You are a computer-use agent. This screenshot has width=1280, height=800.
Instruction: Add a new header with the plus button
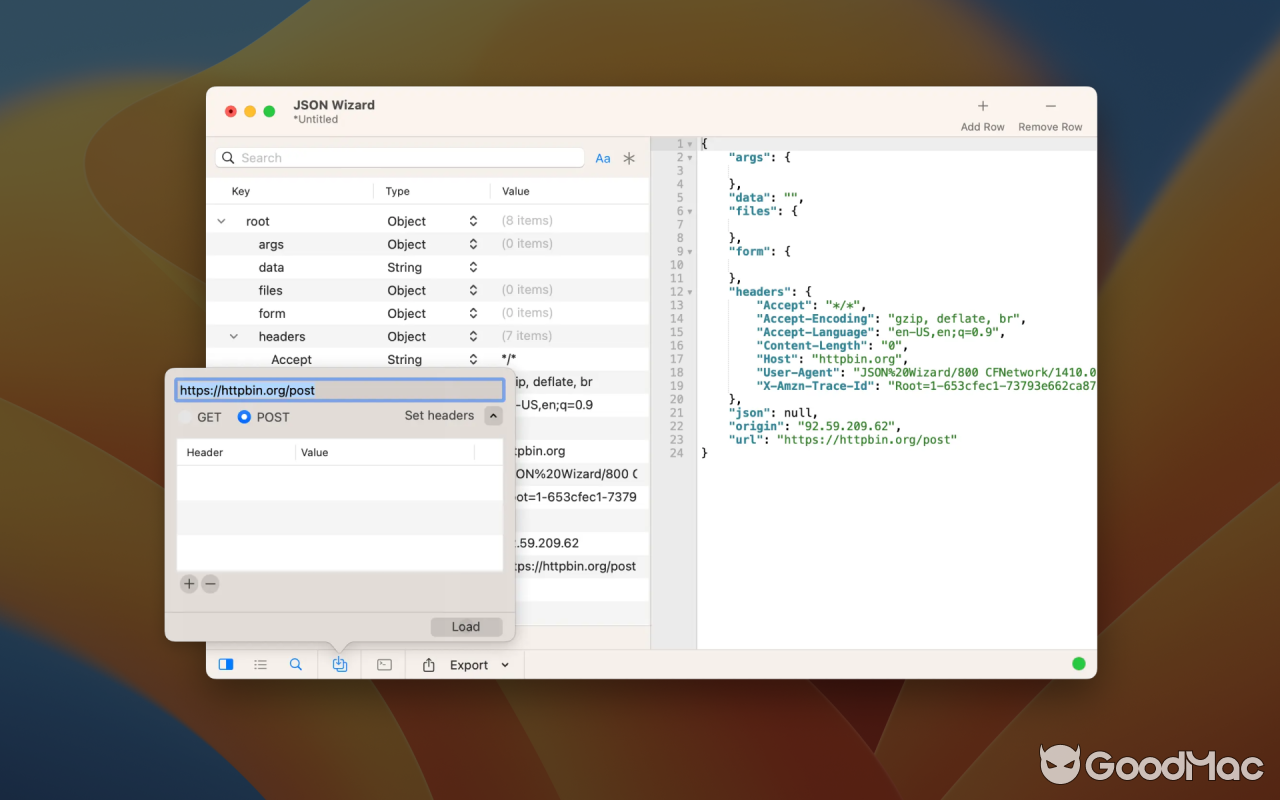(x=189, y=584)
